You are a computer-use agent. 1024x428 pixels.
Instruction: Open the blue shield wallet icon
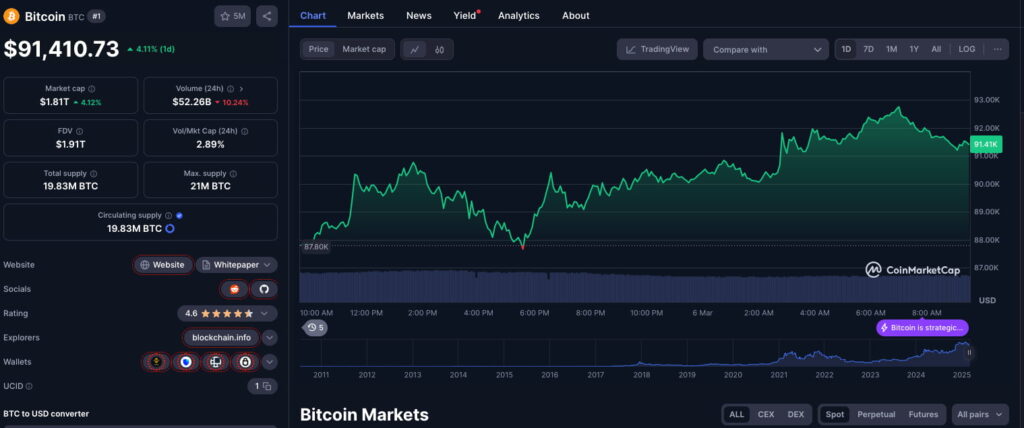186,361
